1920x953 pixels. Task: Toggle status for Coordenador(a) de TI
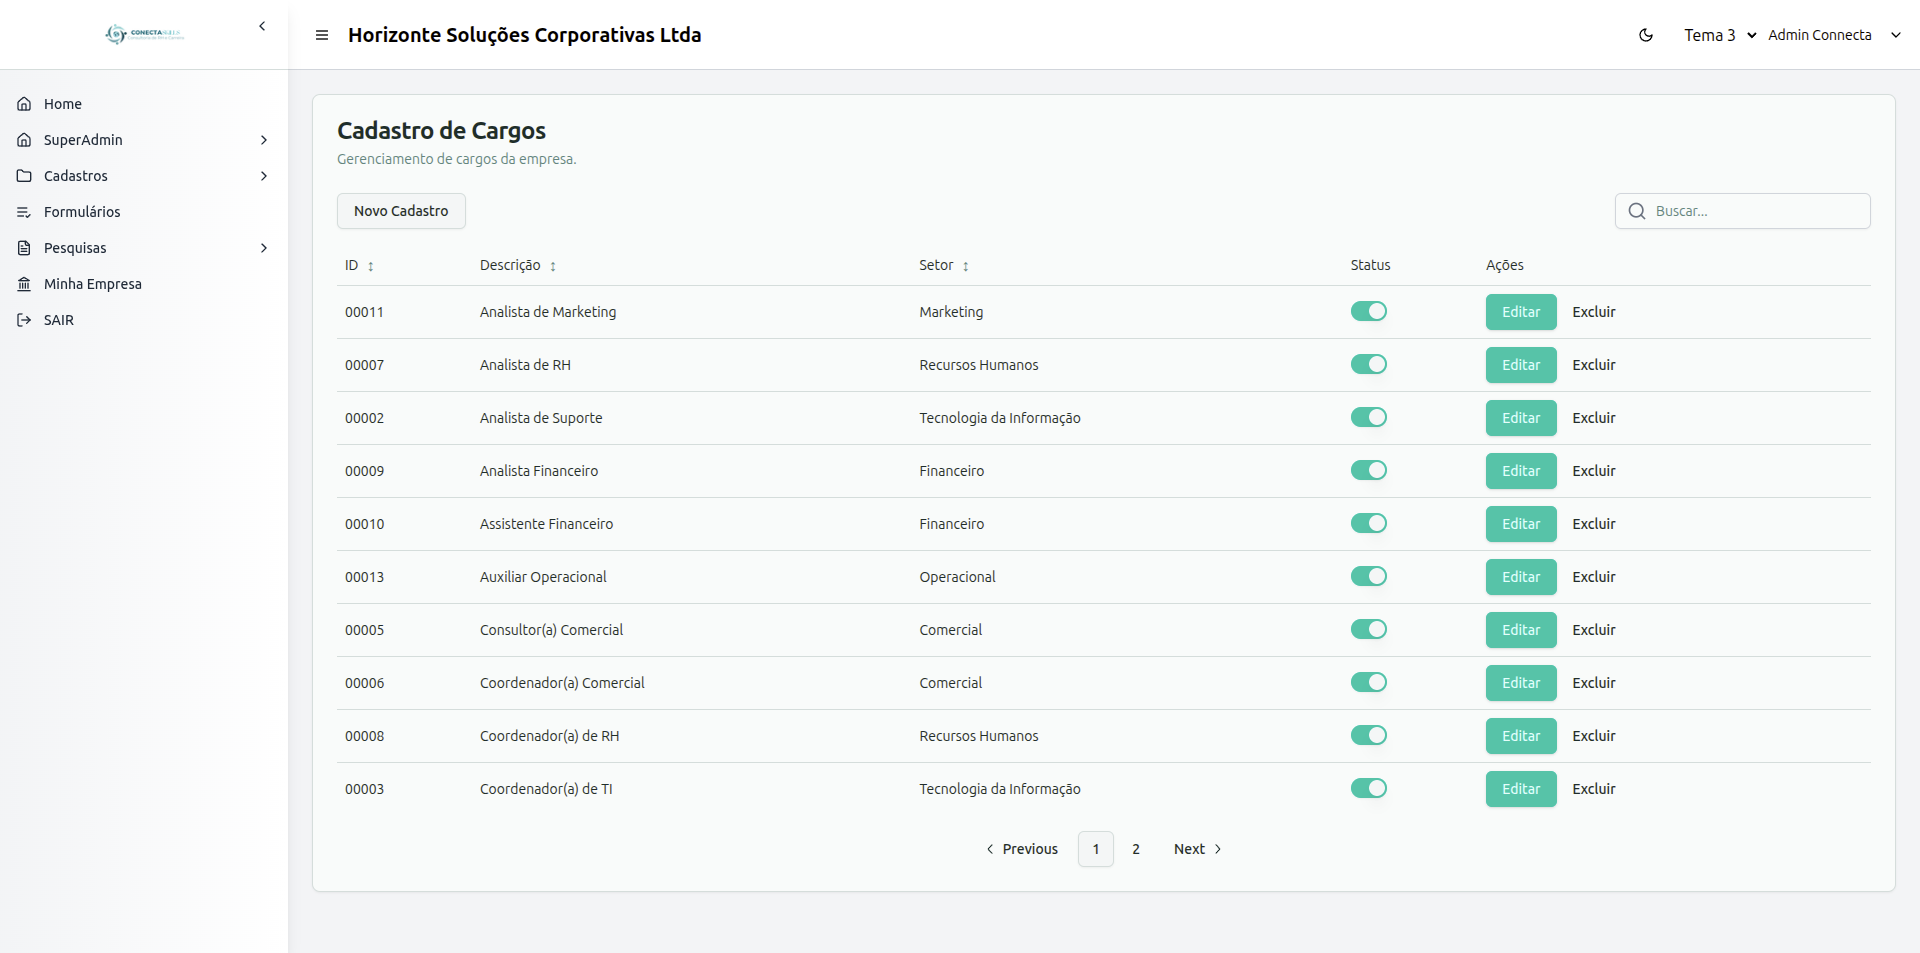coord(1369,788)
